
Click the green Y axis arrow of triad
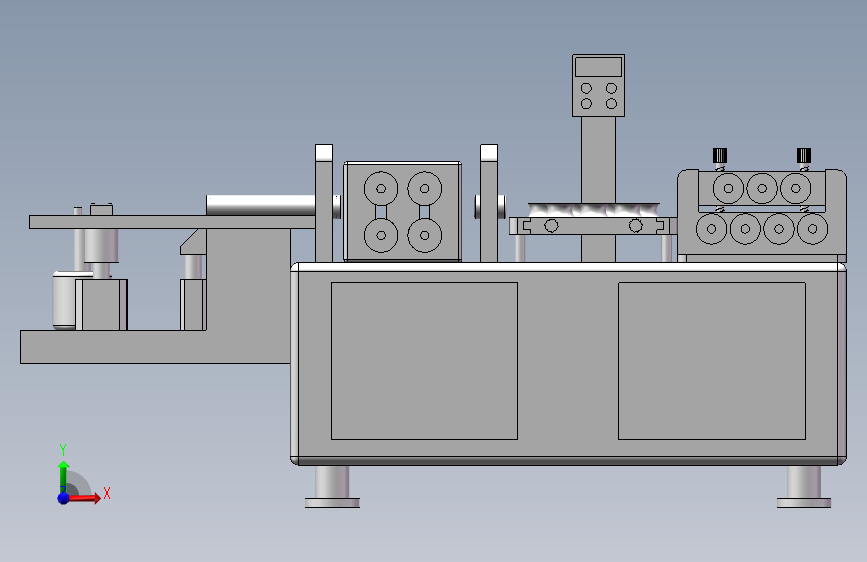click(63, 475)
